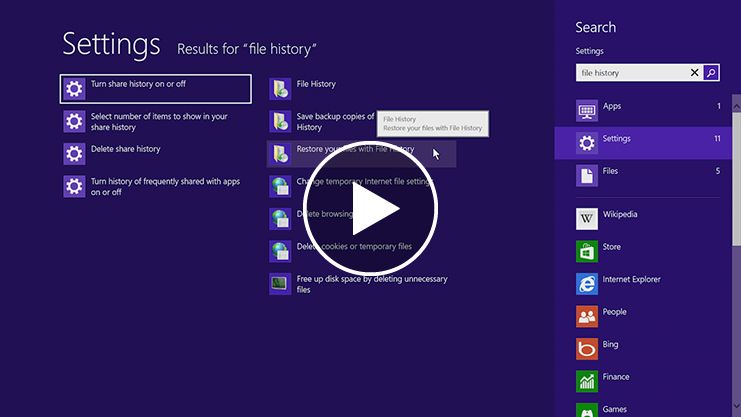Open the People app icon
Screen dimensions: 741x417
tap(587, 315)
